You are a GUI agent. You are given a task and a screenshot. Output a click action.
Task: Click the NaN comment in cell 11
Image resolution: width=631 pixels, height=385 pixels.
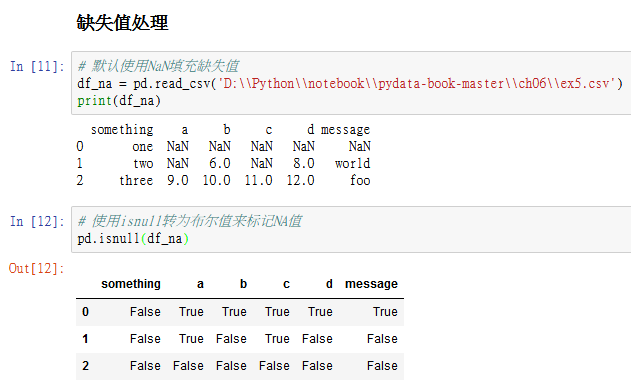pos(158,66)
